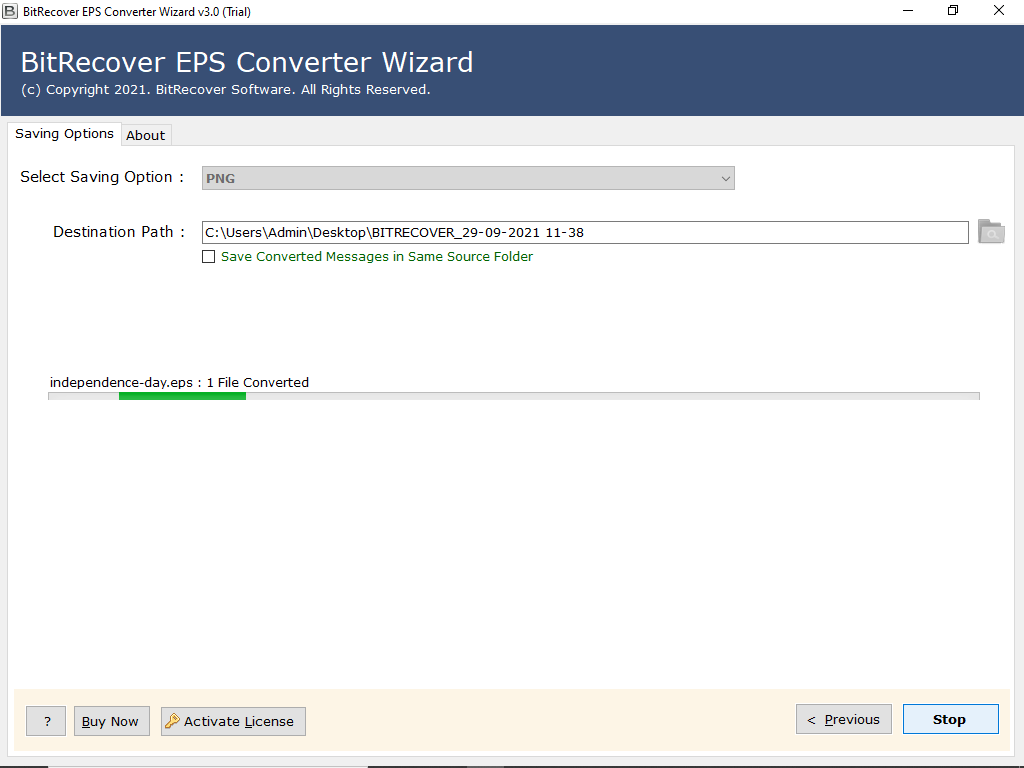This screenshot has width=1024, height=768.
Task: Click the key icon on Activate License
Action: [172, 721]
